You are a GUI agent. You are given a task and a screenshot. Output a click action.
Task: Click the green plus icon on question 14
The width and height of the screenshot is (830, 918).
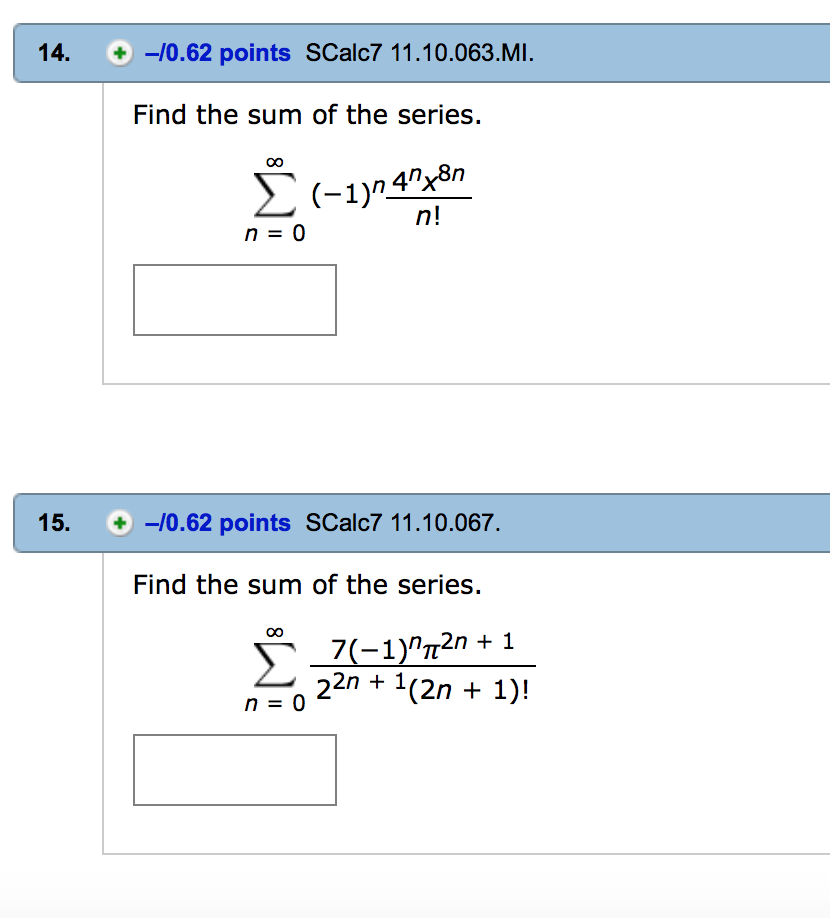click(x=119, y=54)
